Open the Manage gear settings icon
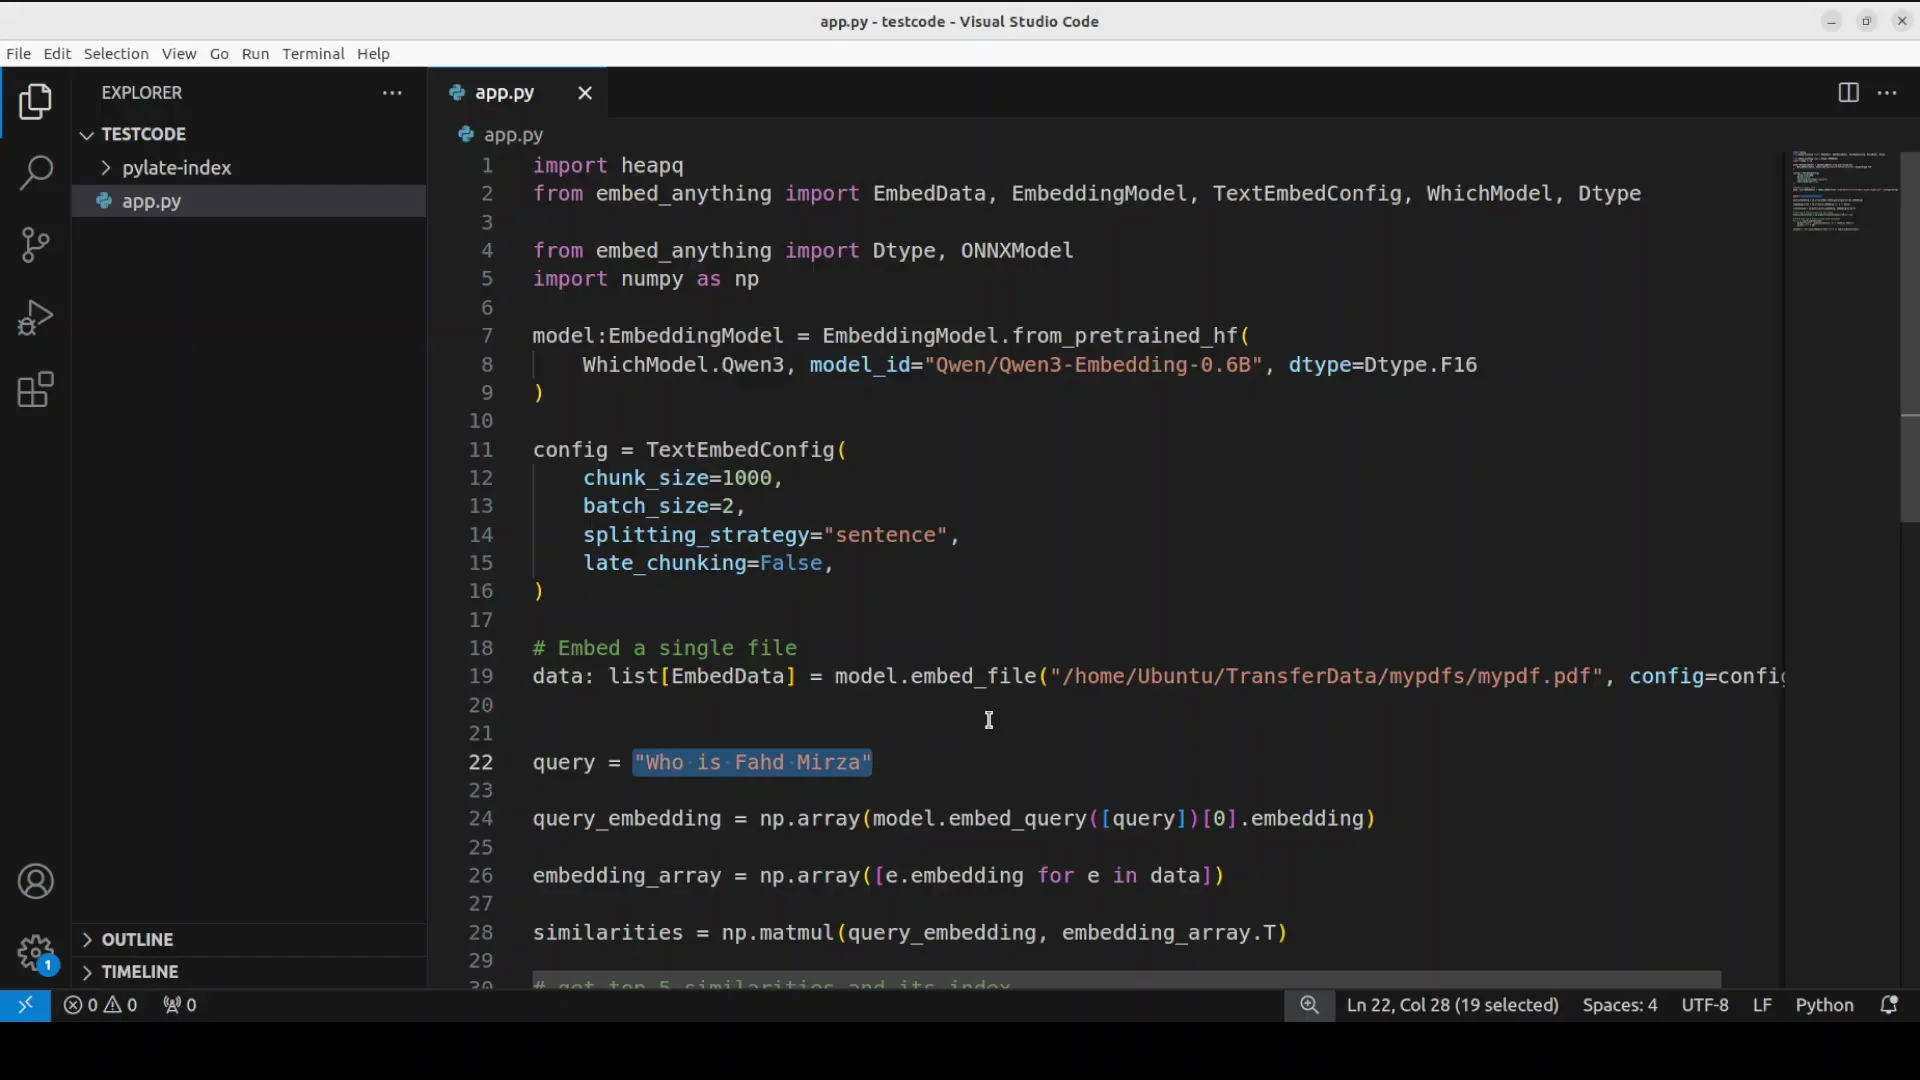This screenshot has width=1920, height=1080. pos(36,952)
